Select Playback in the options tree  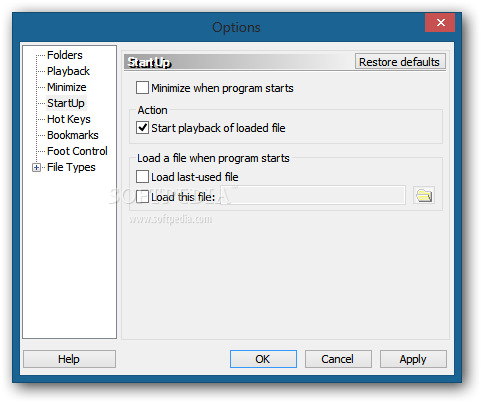point(68,71)
